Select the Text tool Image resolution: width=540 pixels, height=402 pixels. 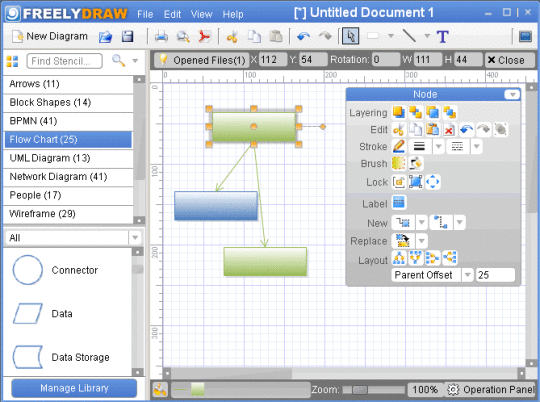(x=443, y=37)
